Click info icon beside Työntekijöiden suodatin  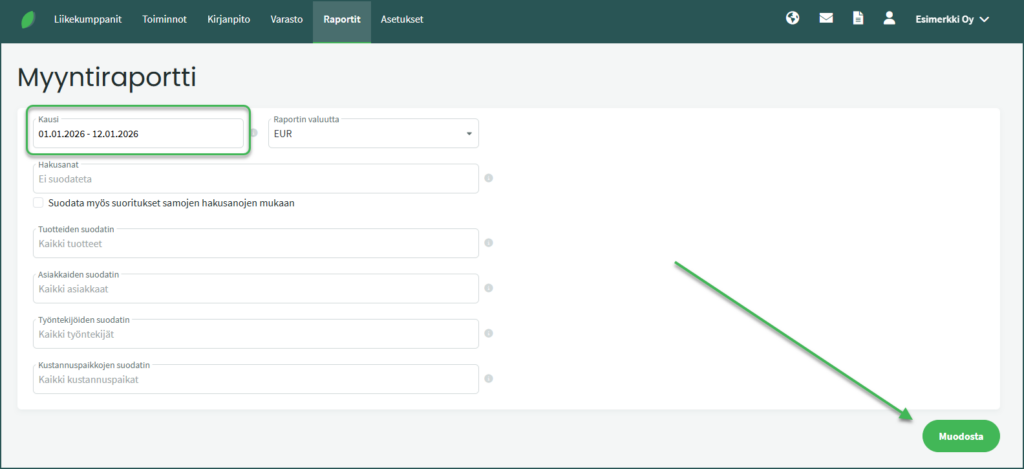pos(489,334)
